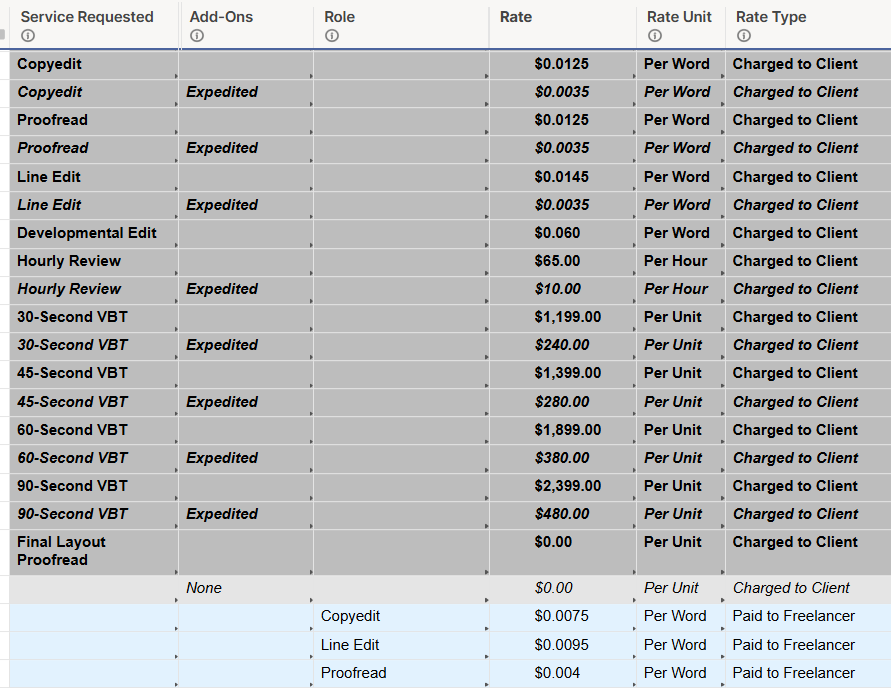The image size is (891, 688).
Task: Open Rate Unit dropdown showing Per Hour italic
Action: point(681,289)
